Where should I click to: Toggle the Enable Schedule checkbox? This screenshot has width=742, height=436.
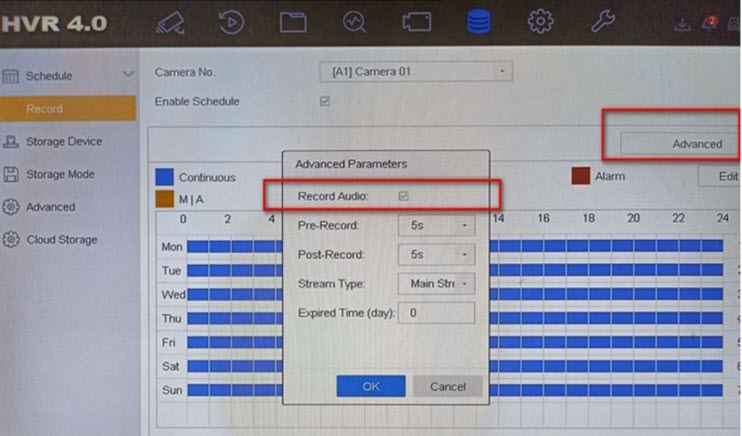pos(324,101)
